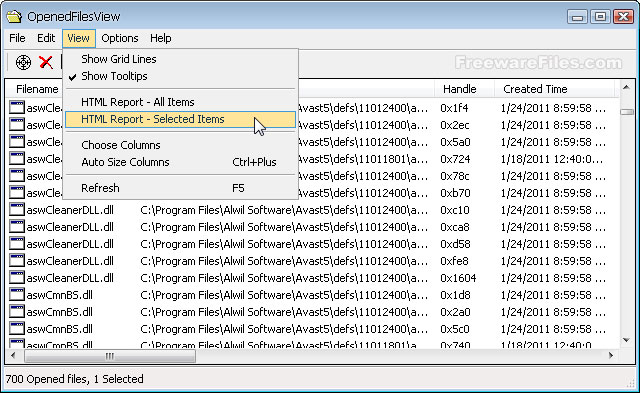The image size is (640, 393).
Task: Click the file icon of handle 0xd58 row
Action: click(x=17, y=244)
